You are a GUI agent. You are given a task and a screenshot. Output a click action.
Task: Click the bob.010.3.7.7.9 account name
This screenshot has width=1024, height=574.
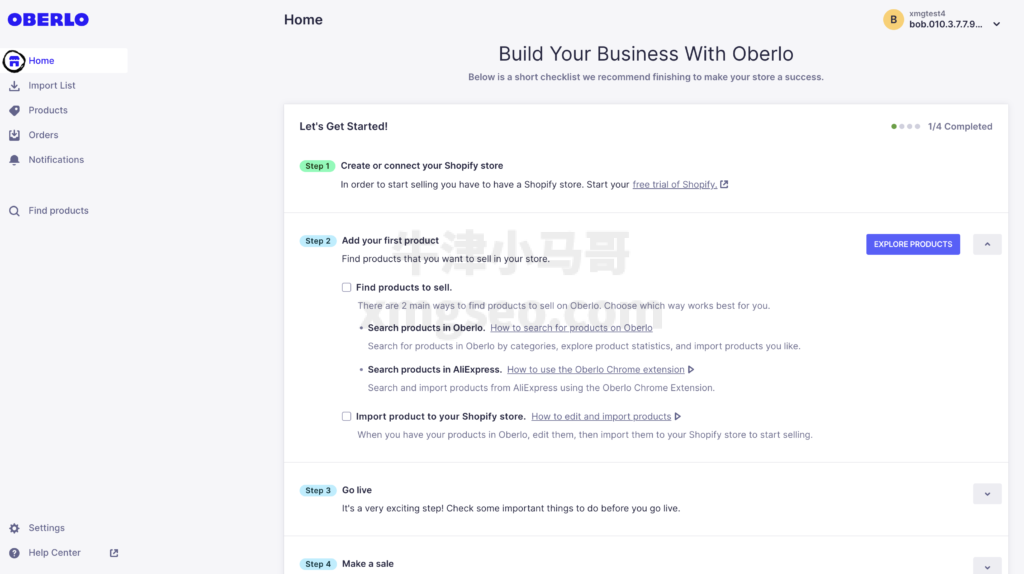(x=946, y=24)
